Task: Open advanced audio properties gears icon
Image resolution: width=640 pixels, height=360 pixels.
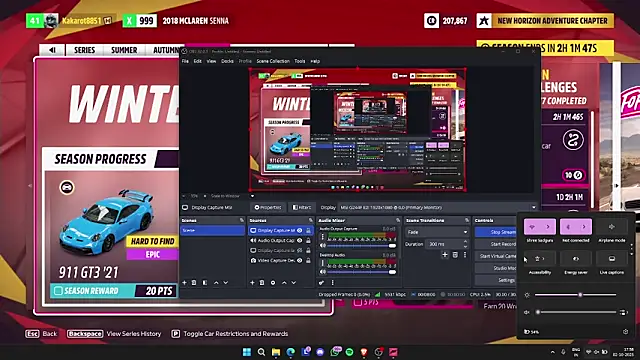Action: pyautogui.click(x=322, y=282)
